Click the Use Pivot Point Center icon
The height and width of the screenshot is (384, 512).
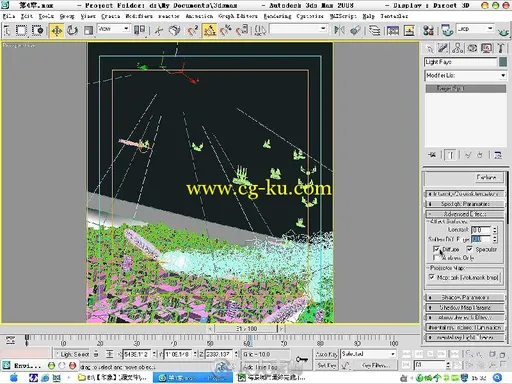point(139,30)
